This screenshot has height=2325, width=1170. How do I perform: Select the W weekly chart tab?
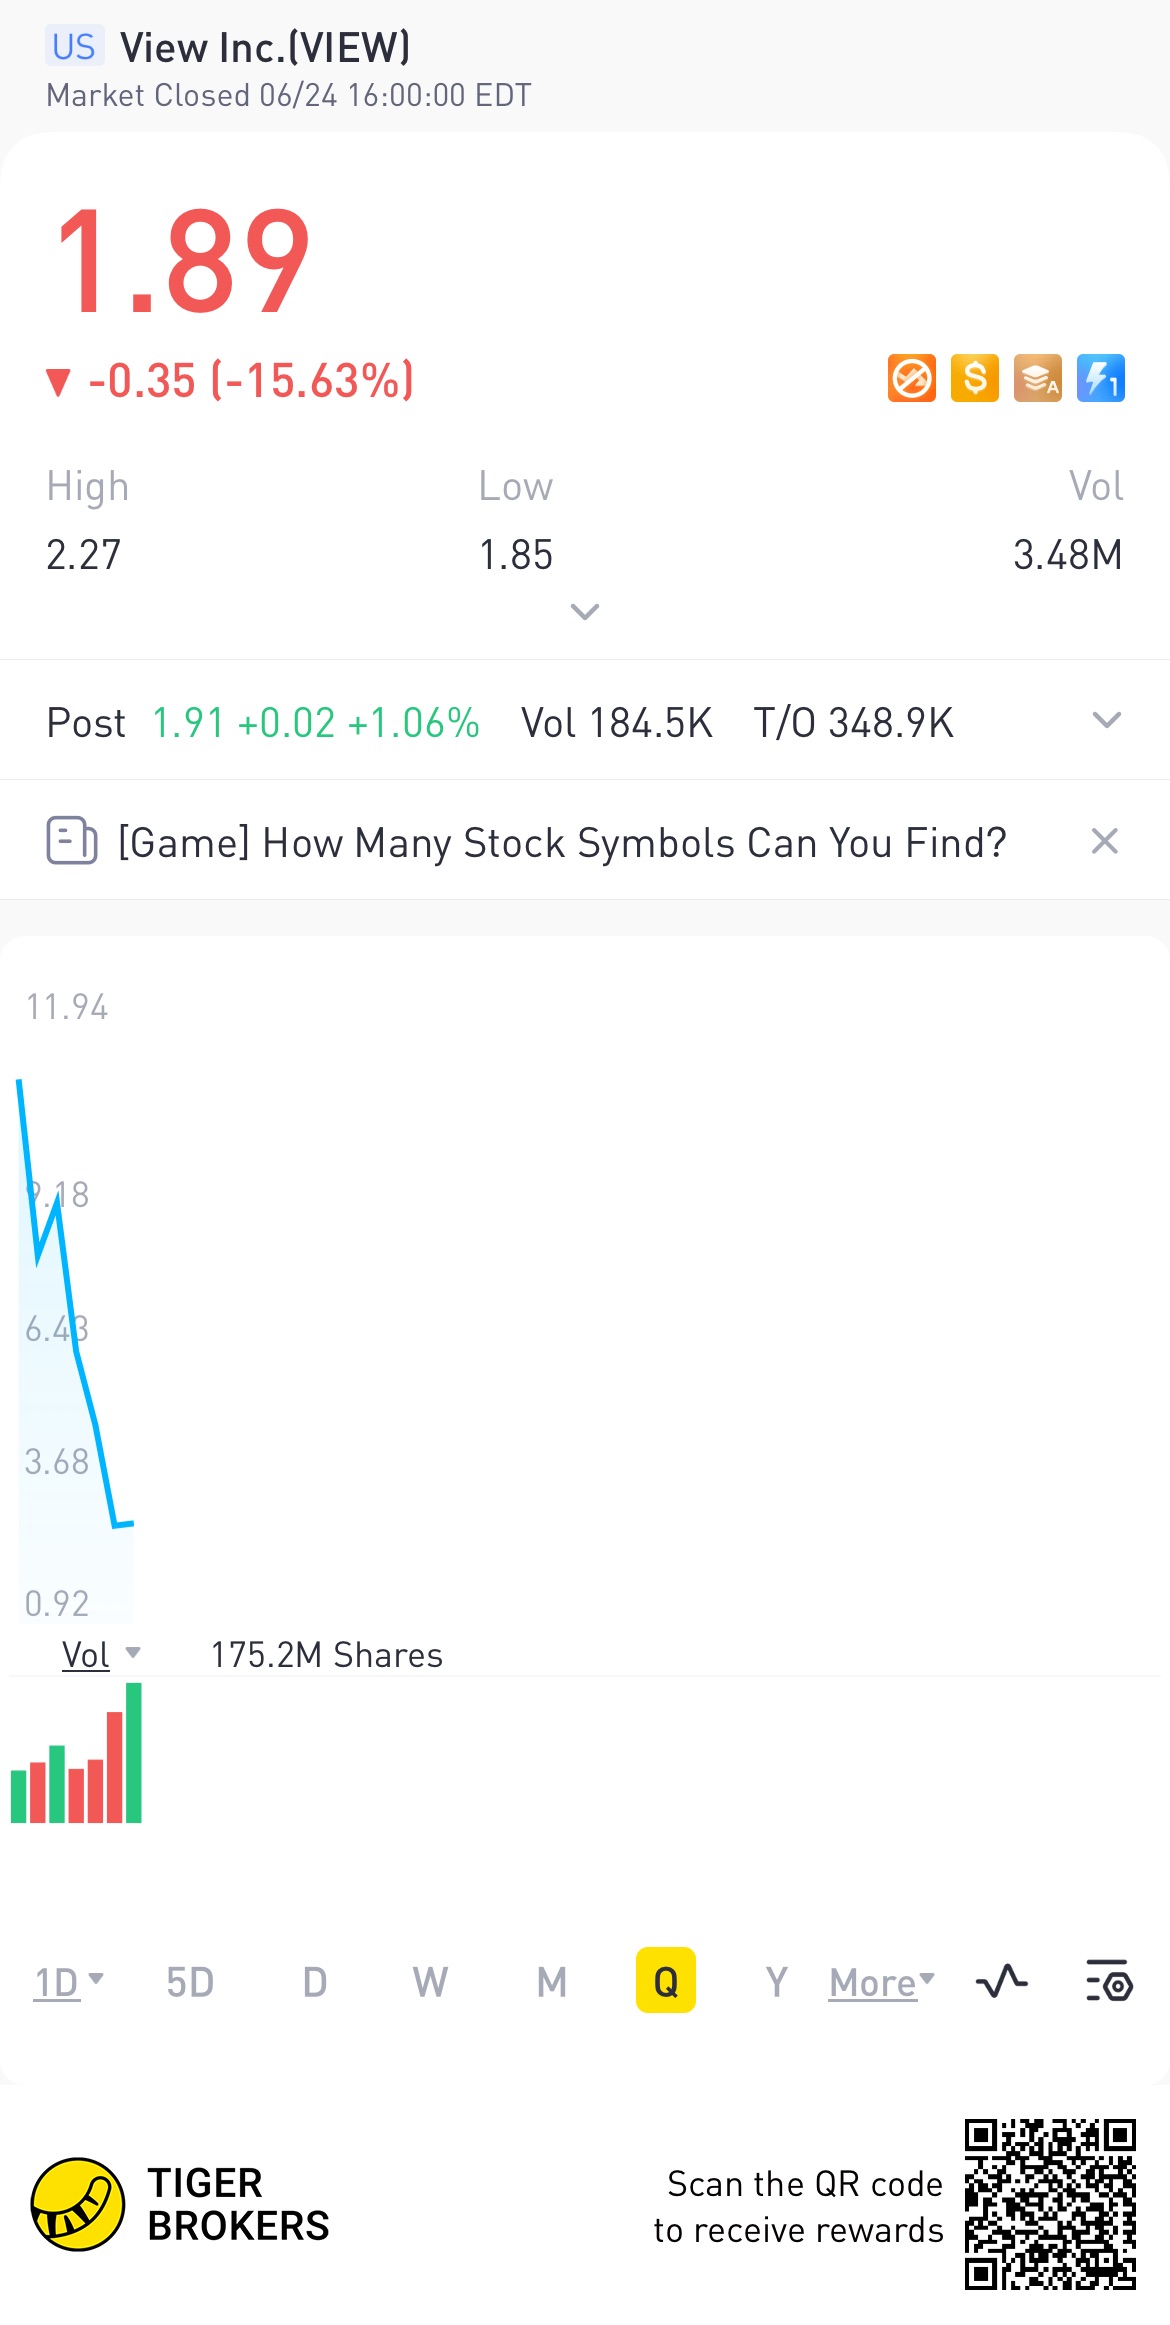pos(430,1982)
